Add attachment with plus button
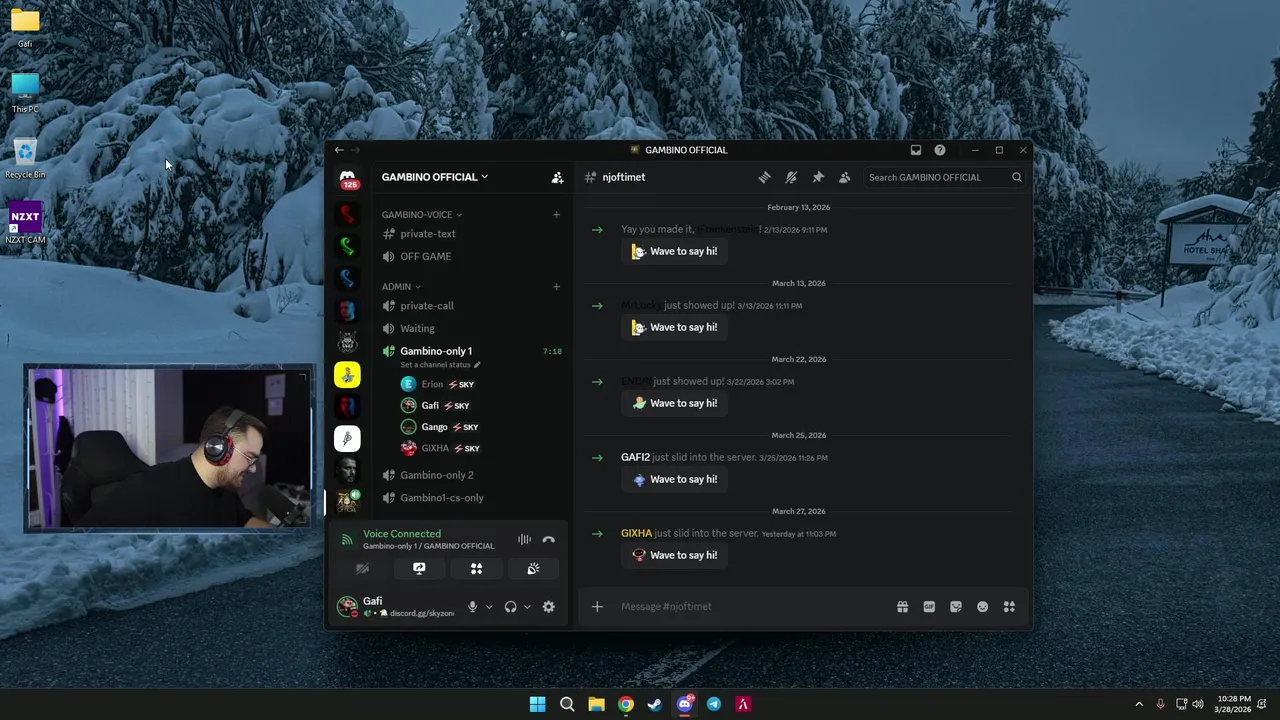 (597, 606)
